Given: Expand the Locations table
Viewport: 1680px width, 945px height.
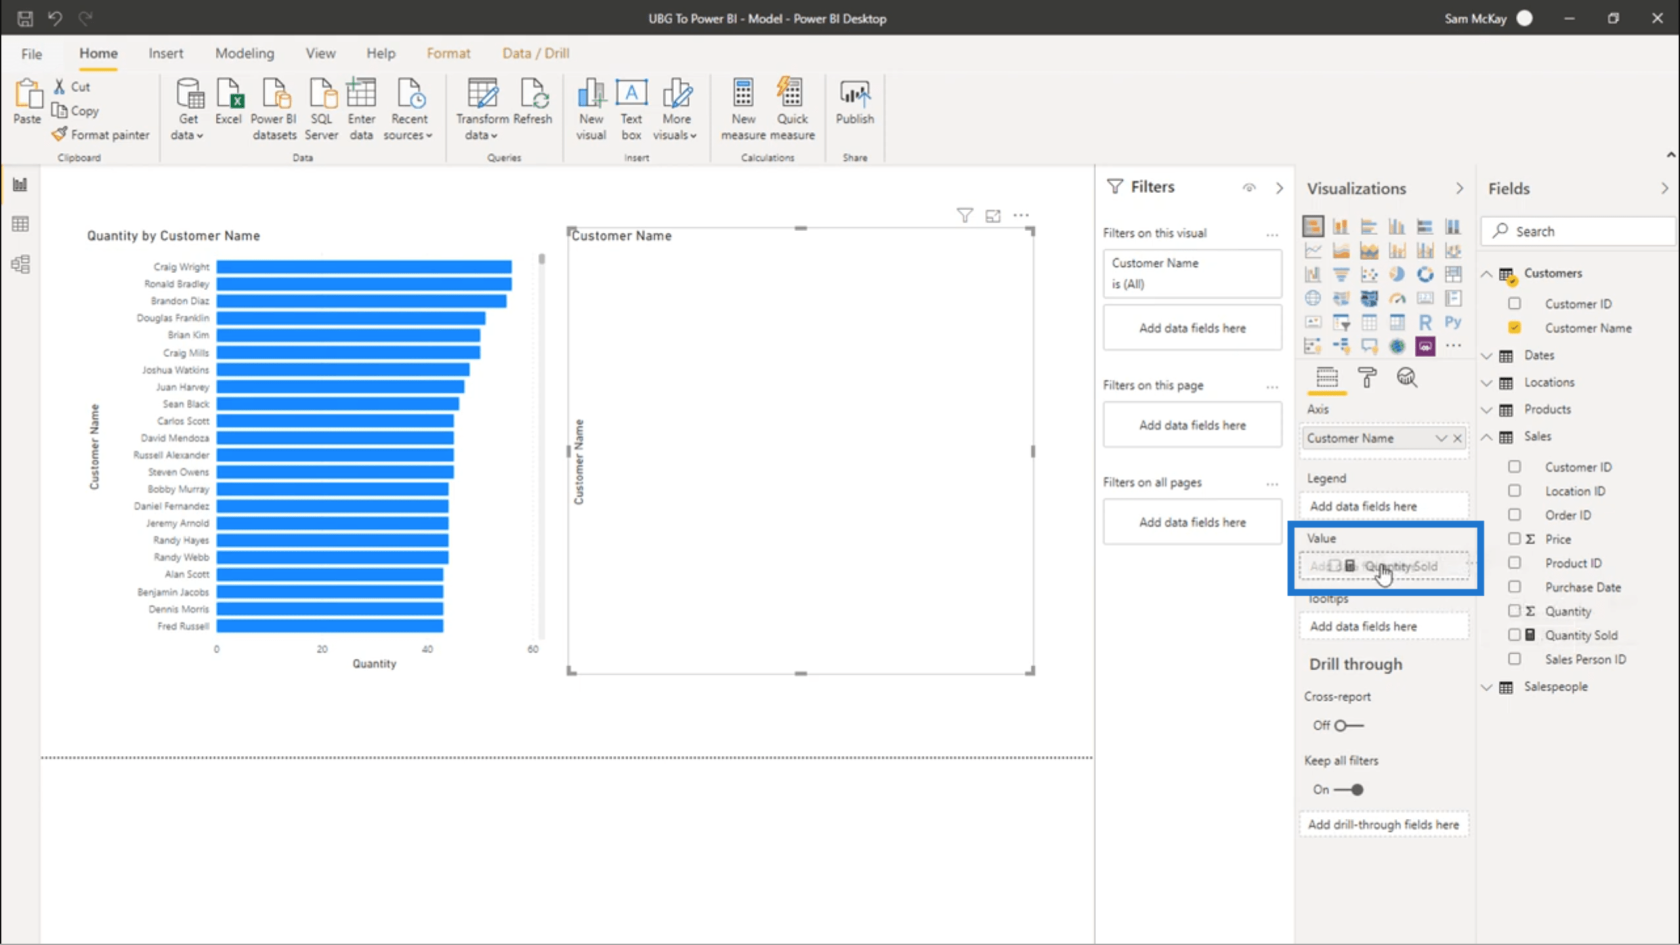Looking at the screenshot, I should (x=1487, y=382).
